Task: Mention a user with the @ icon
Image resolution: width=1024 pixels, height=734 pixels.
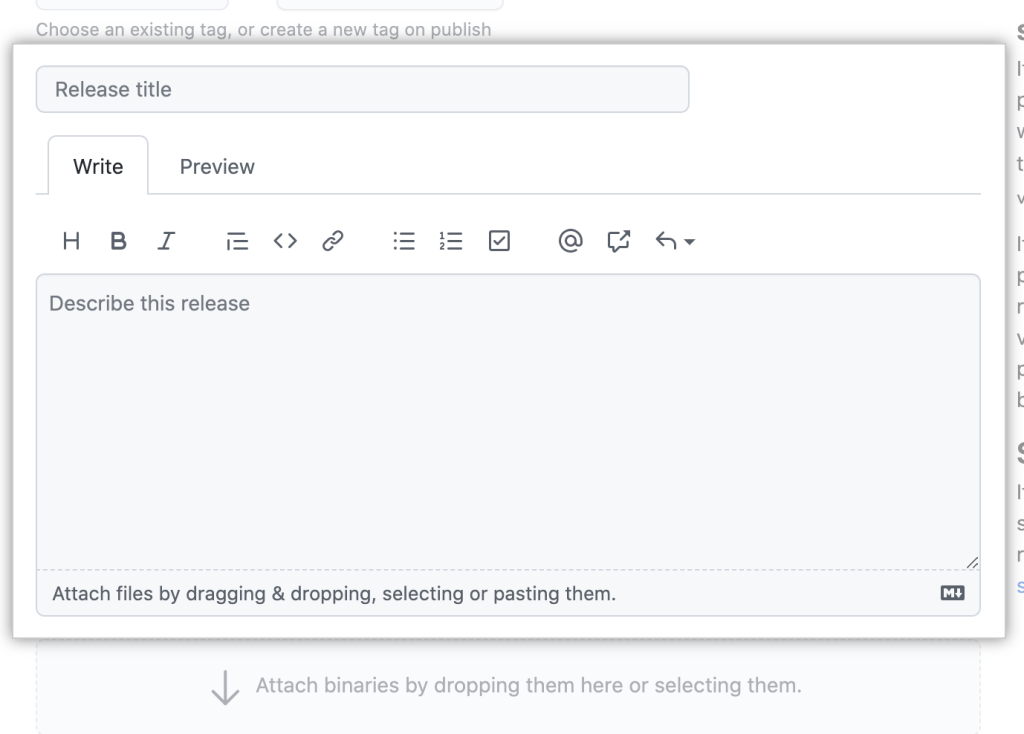Action: pos(570,241)
